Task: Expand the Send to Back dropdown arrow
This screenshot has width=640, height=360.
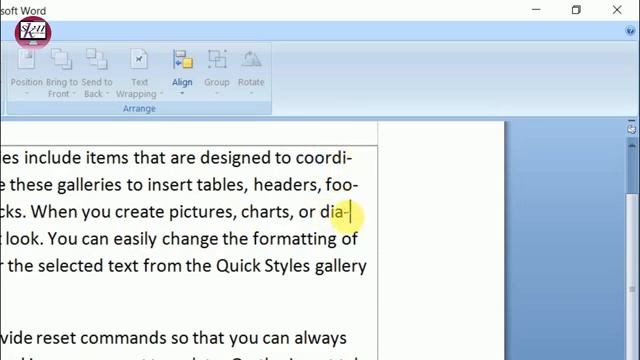Action: coord(107,93)
